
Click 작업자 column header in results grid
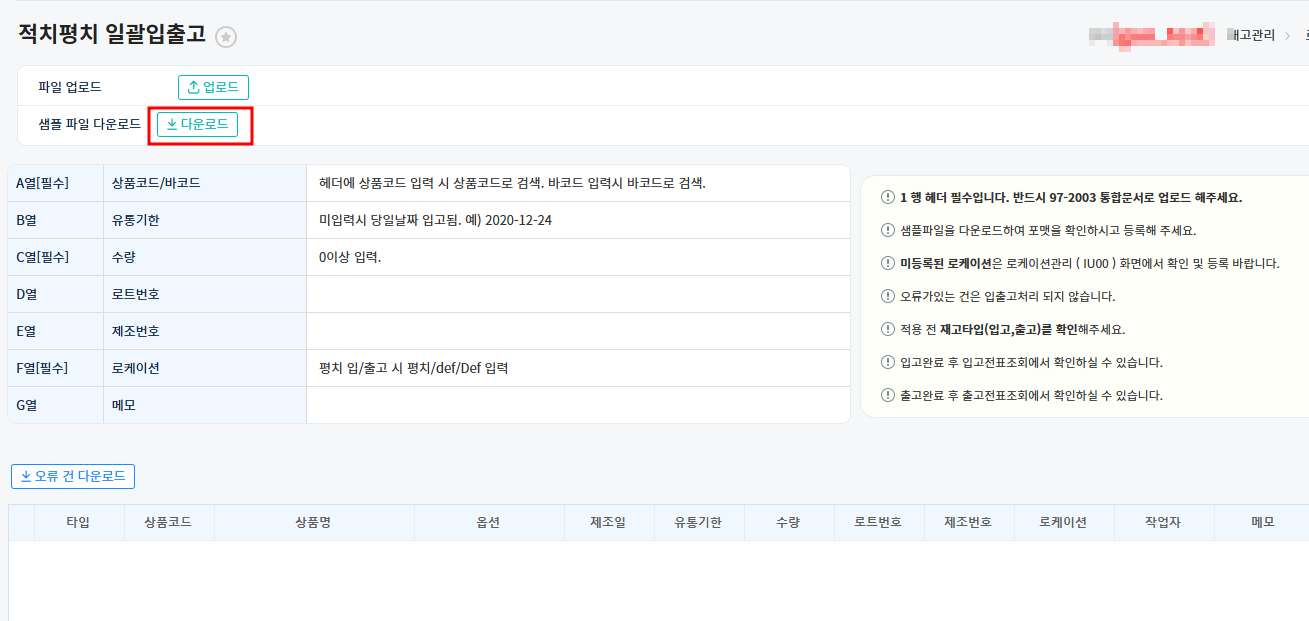(1163, 523)
